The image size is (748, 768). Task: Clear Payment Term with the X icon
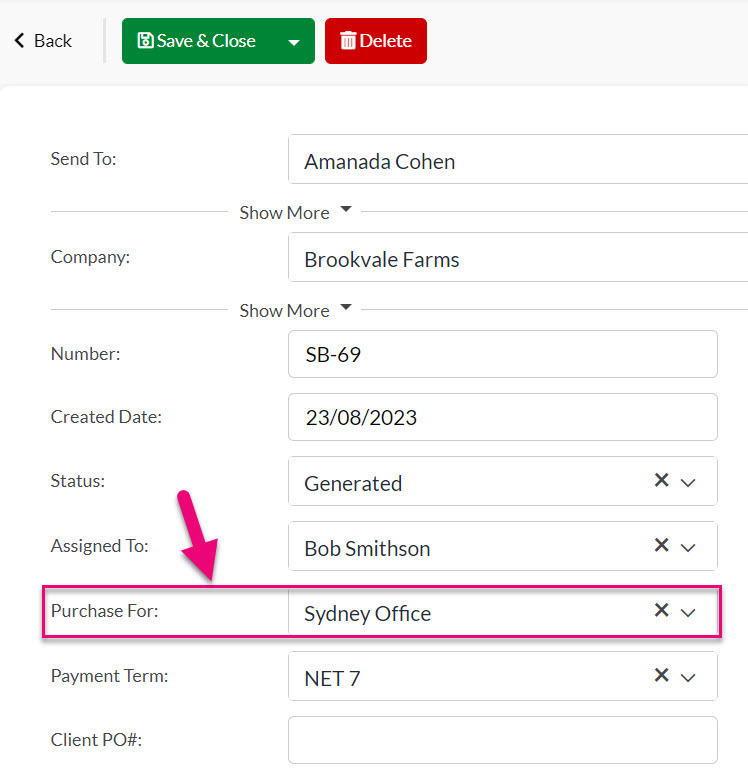pos(661,675)
